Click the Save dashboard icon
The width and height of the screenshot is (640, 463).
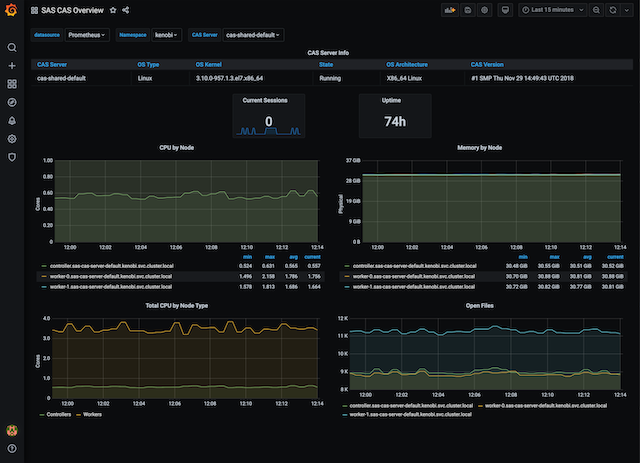(468, 10)
